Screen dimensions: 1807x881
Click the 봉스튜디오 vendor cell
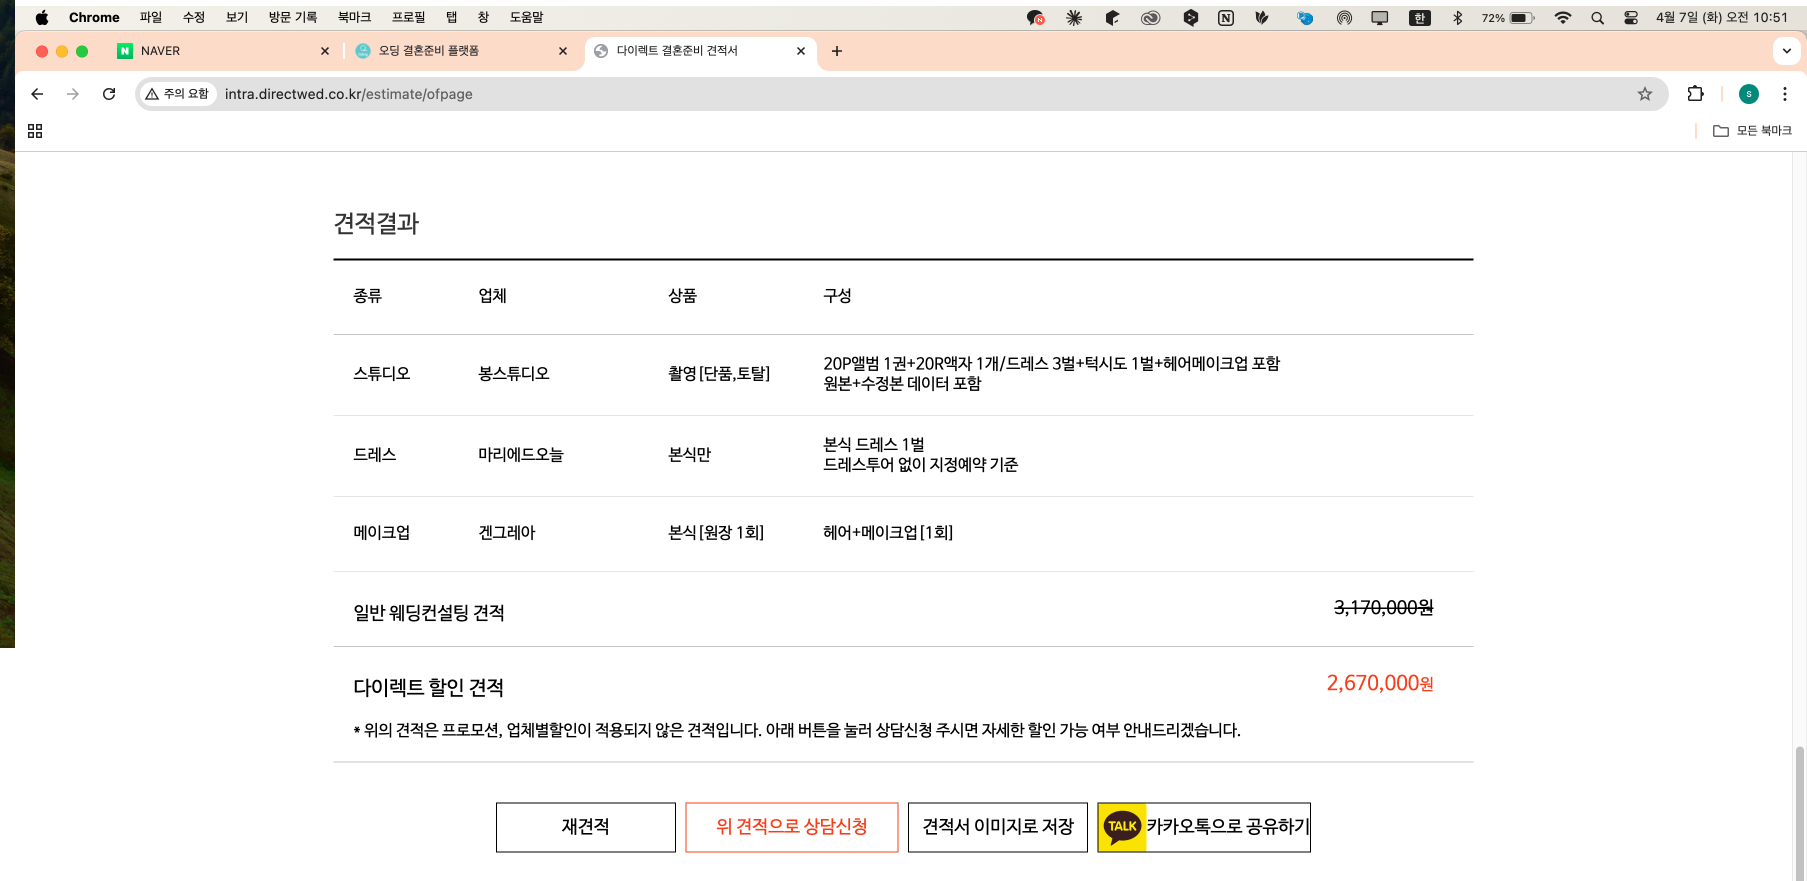tap(514, 374)
